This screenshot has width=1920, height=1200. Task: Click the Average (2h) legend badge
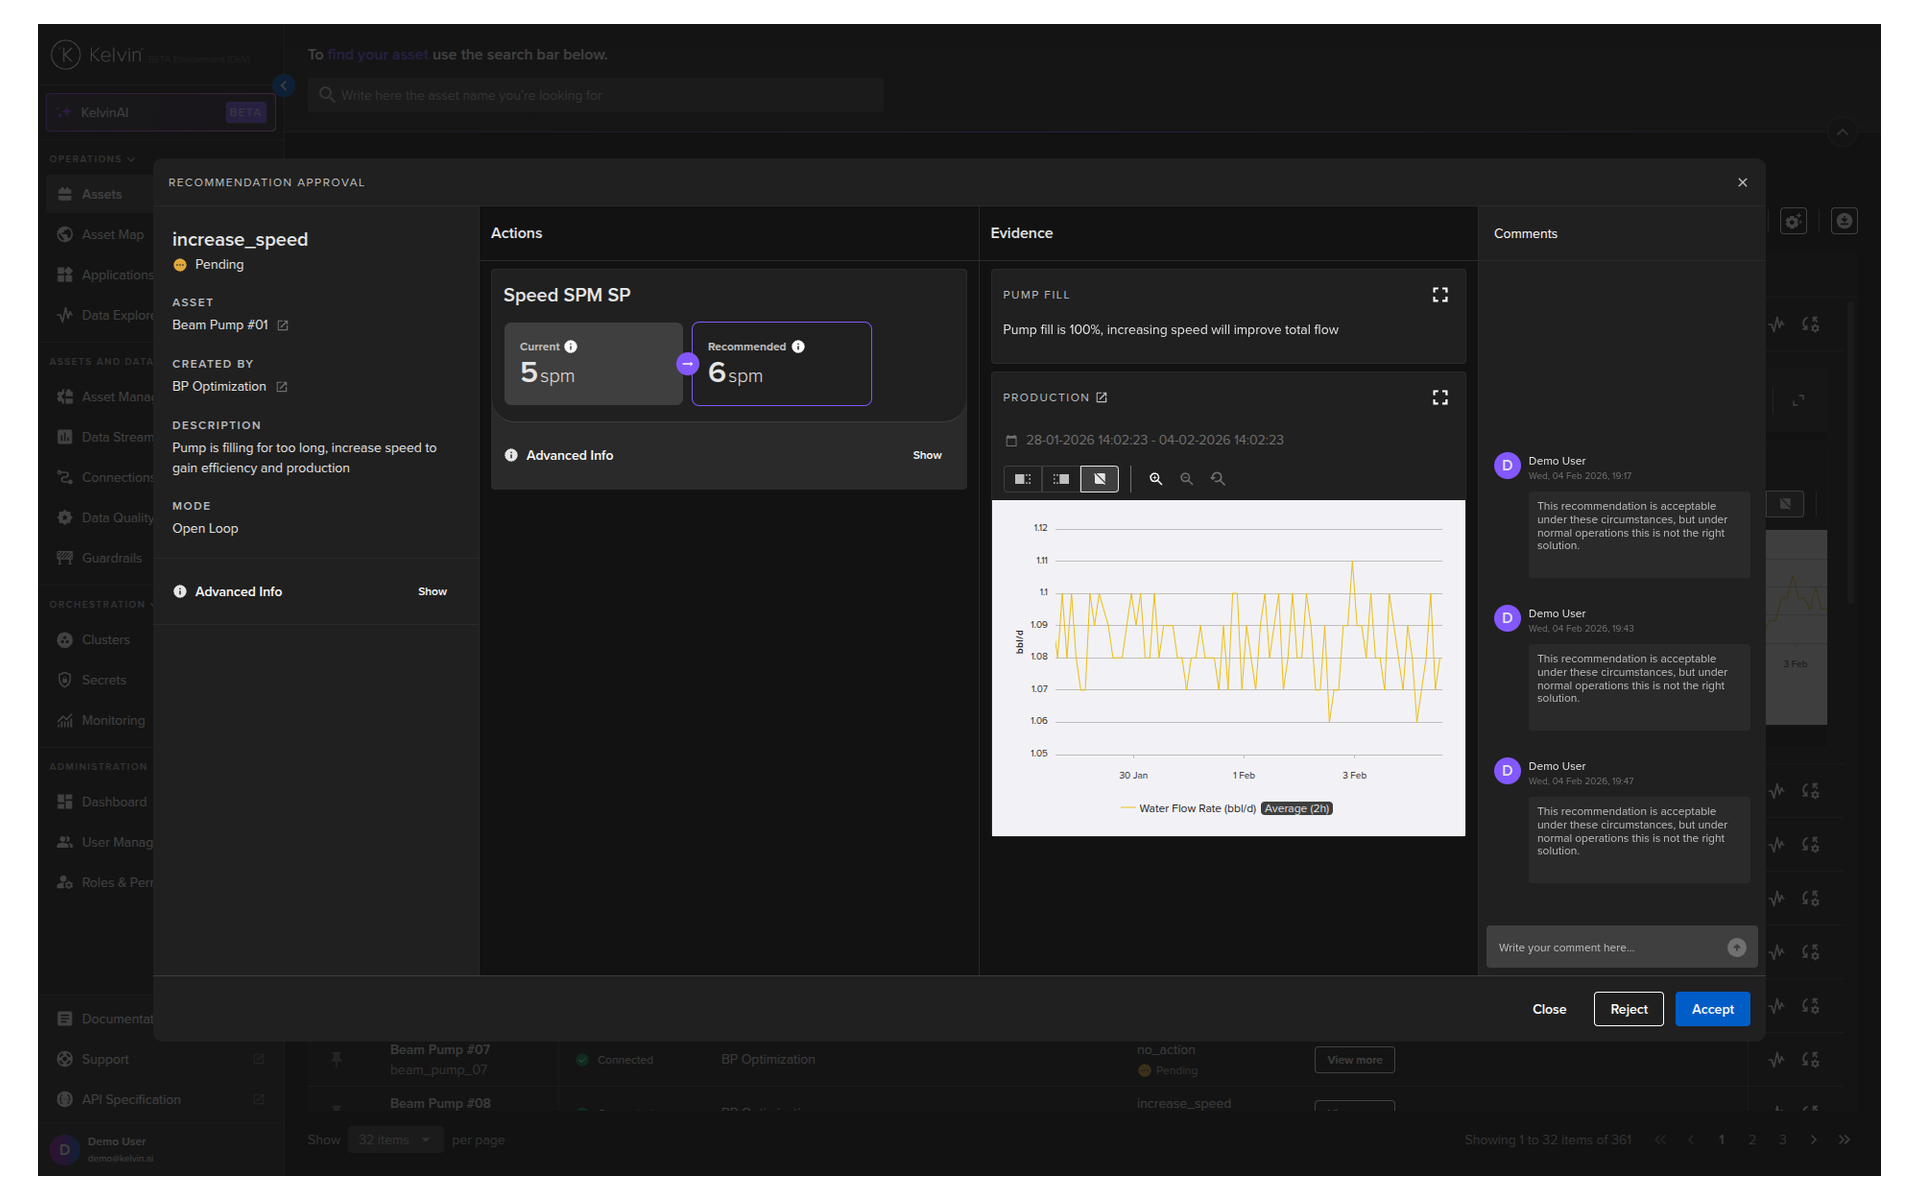point(1296,809)
